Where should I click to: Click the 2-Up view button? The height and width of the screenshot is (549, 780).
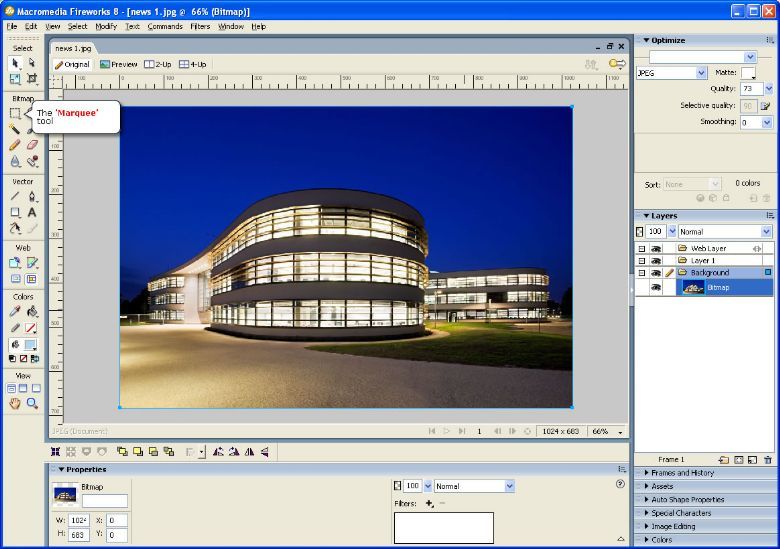(157, 64)
